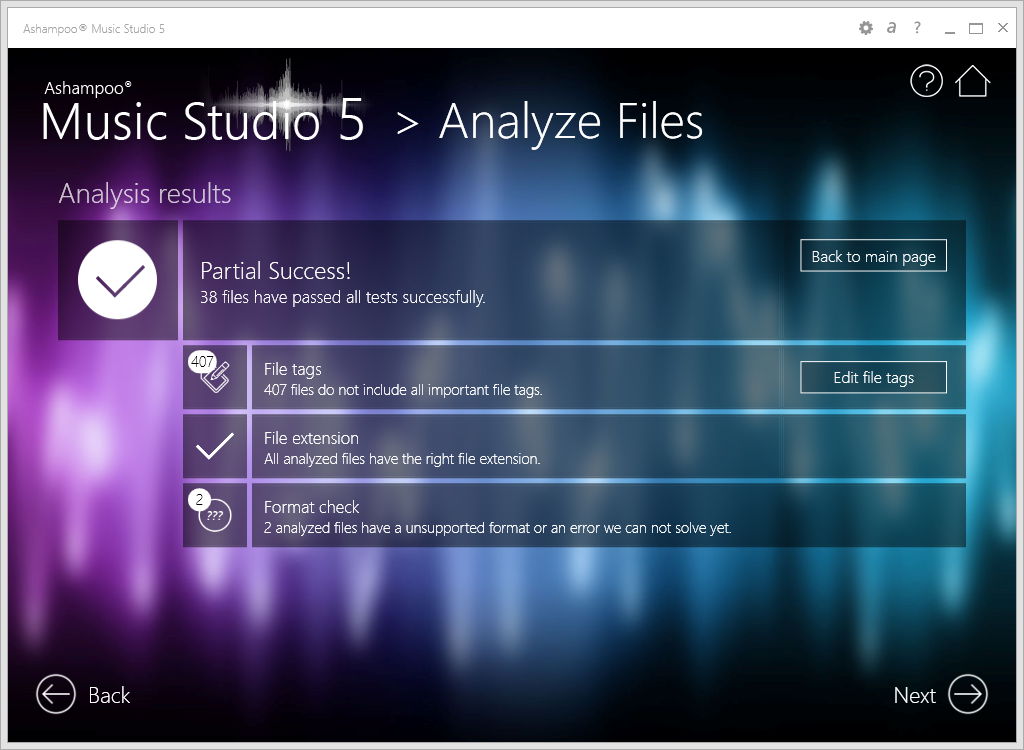This screenshot has height=750, width=1024.
Task: Click the small question mark in title bar
Action: pyautogui.click(x=918, y=27)
